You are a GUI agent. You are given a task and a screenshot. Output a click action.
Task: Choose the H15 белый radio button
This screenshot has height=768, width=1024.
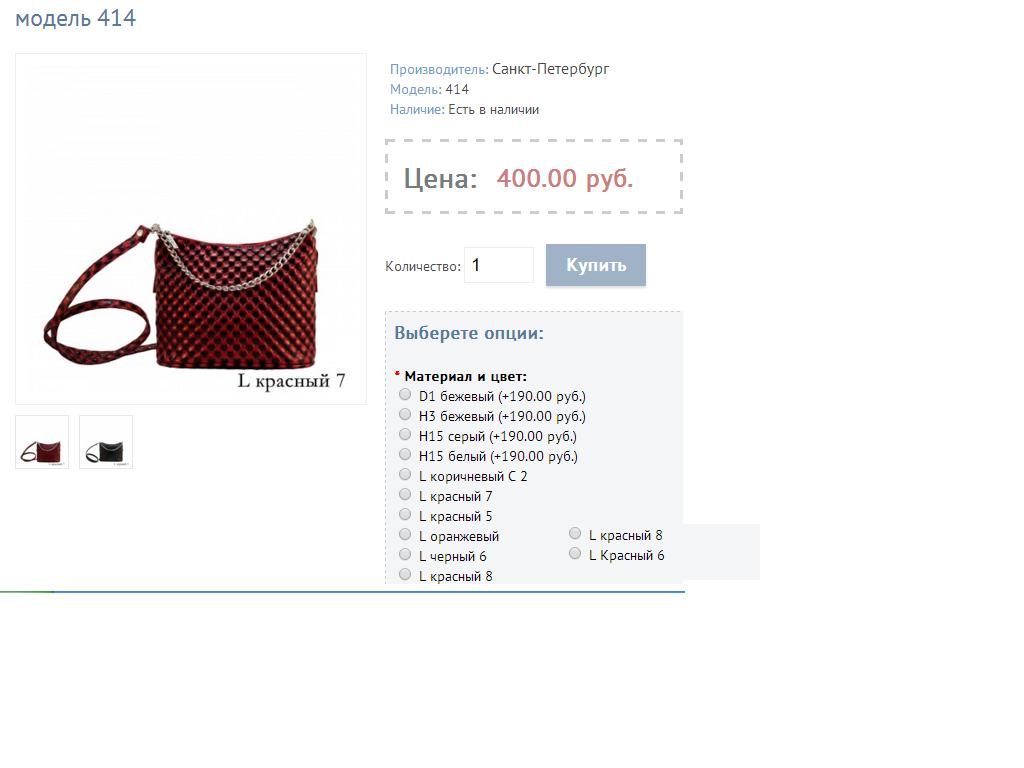click(405, 455)
